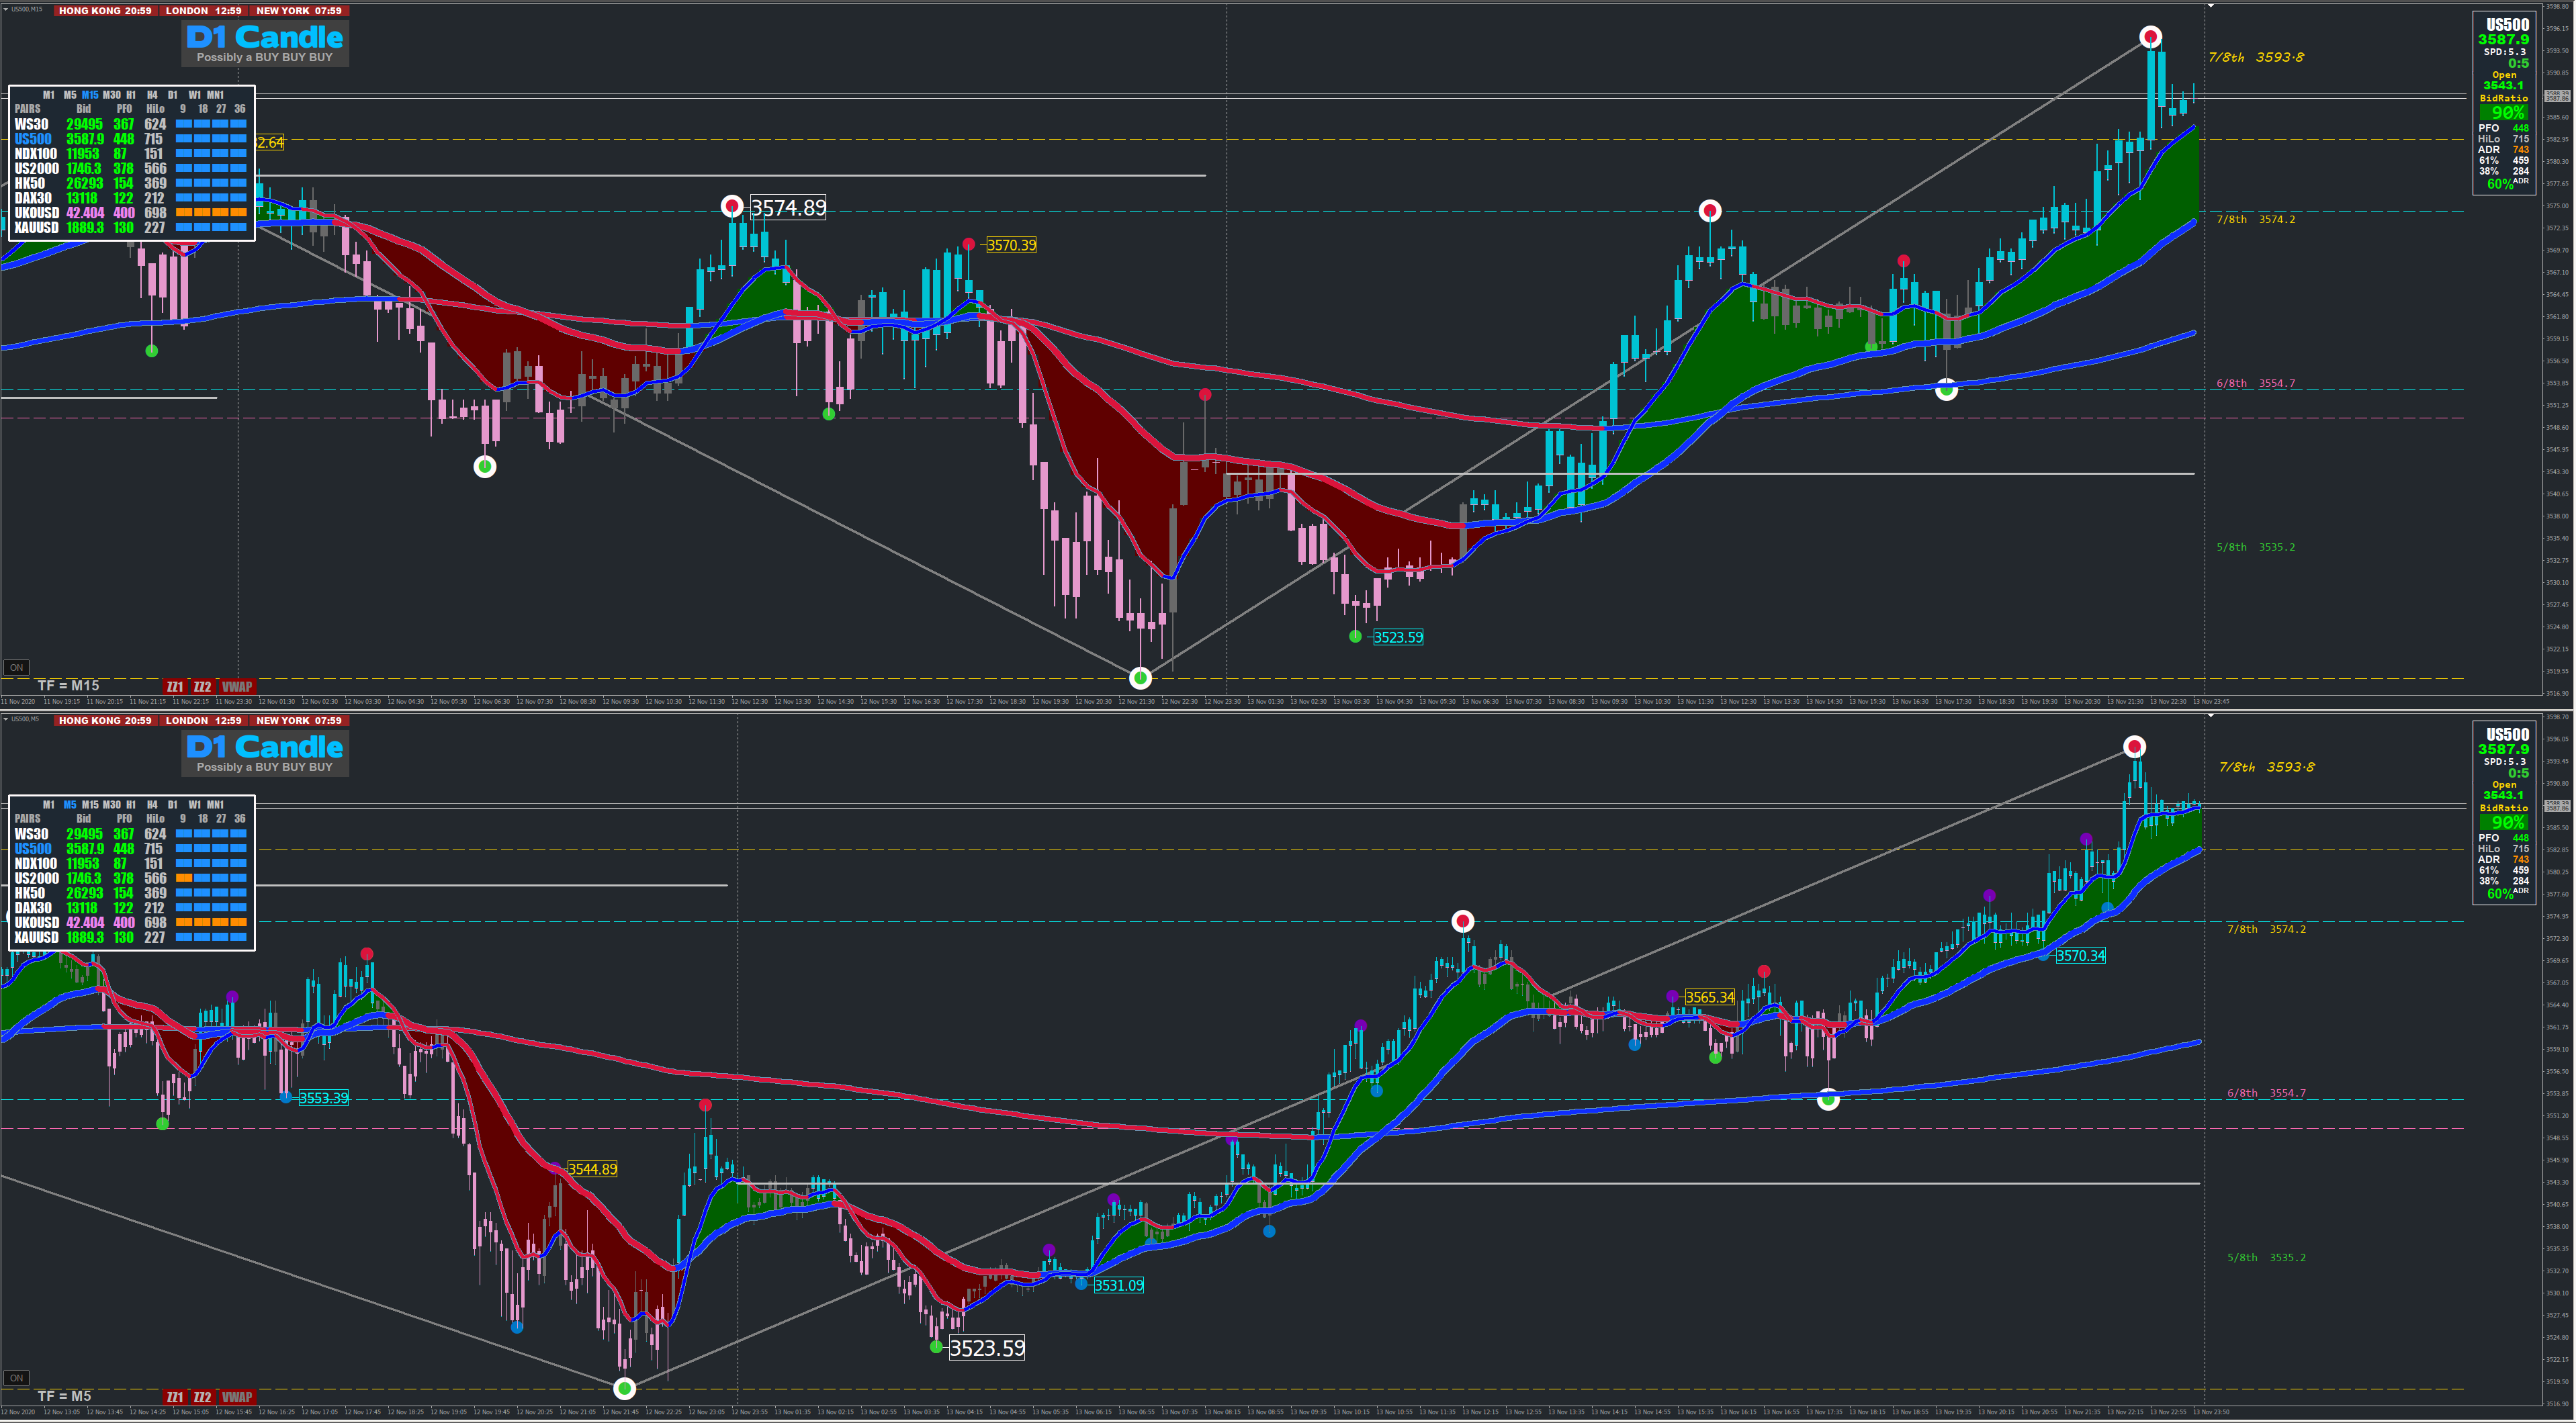
Task: Click chart shift triangle at top chart's upper edge
Action: pos(2211,6)
